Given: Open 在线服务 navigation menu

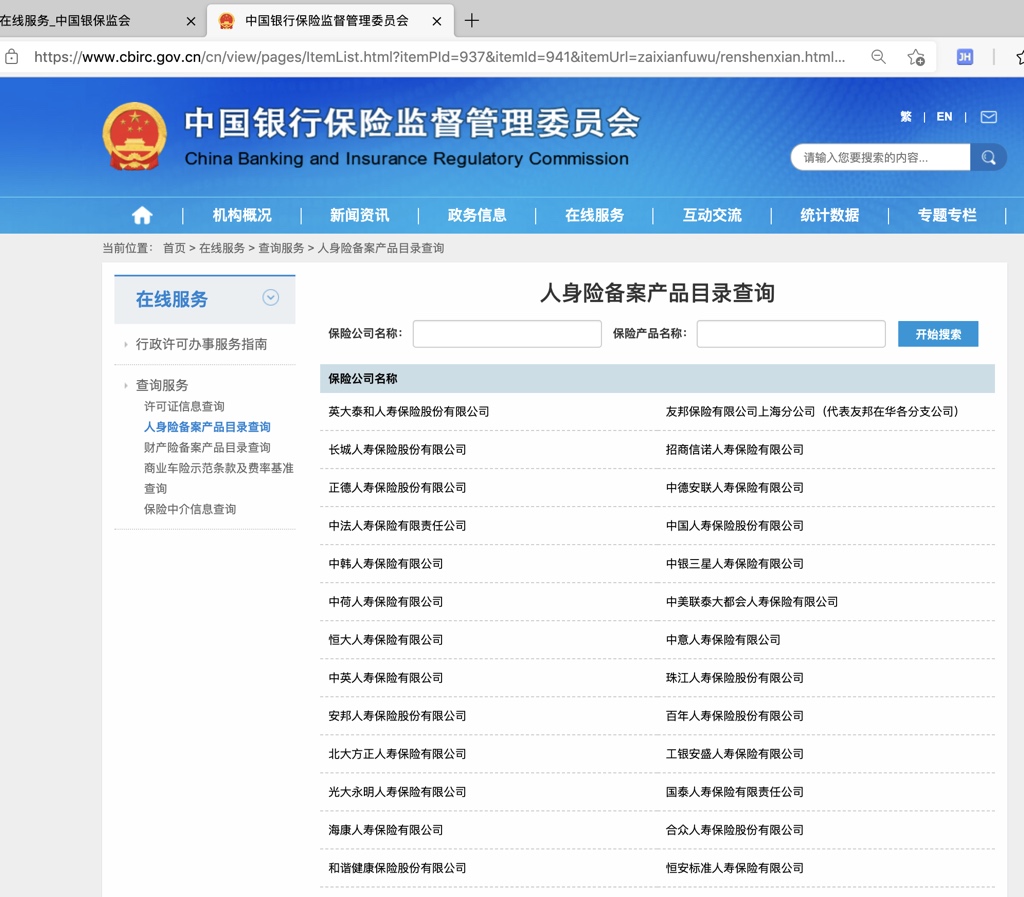Looking at the screenshot, I should pyautogui.click(x=594, y=215).
